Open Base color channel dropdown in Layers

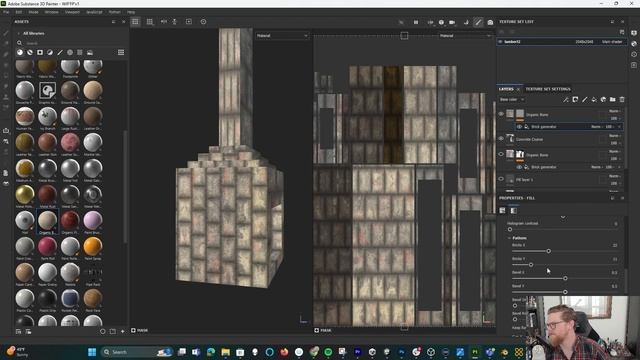[512, 100]
